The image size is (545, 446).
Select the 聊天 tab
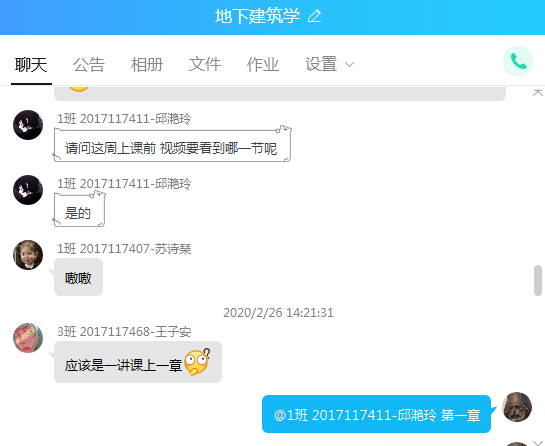point(31,65)
